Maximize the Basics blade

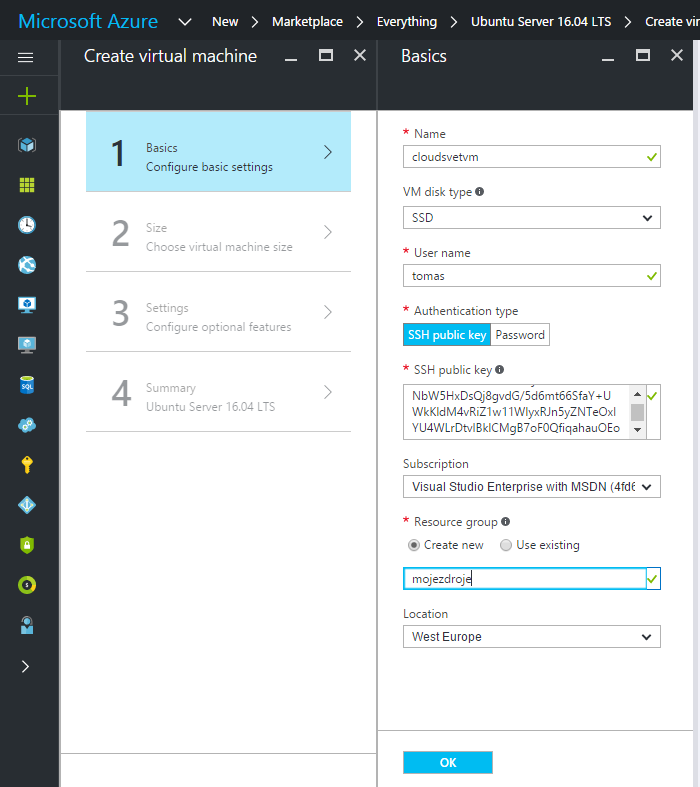pos(643,55)
